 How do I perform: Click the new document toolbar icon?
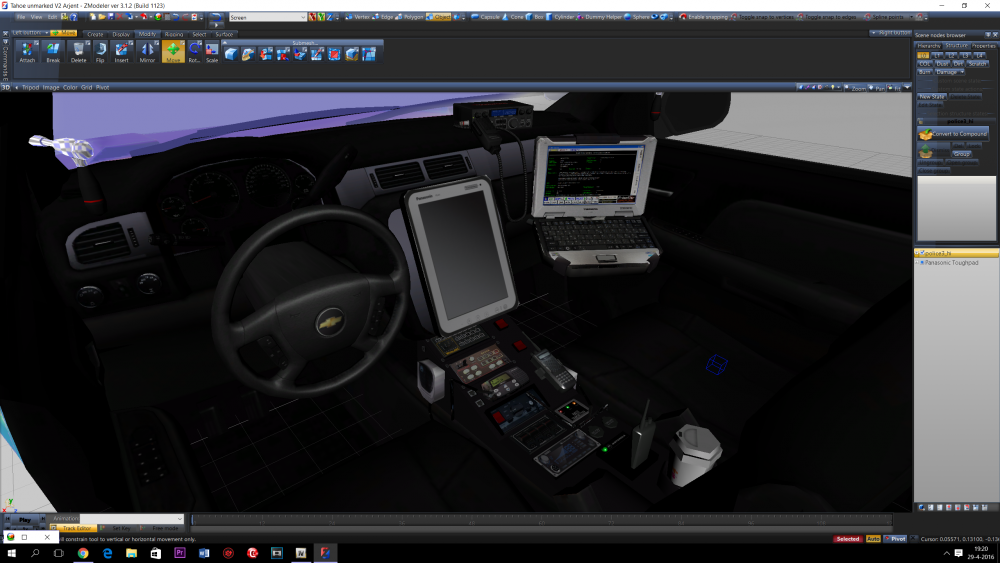click(x=92, y=17)
